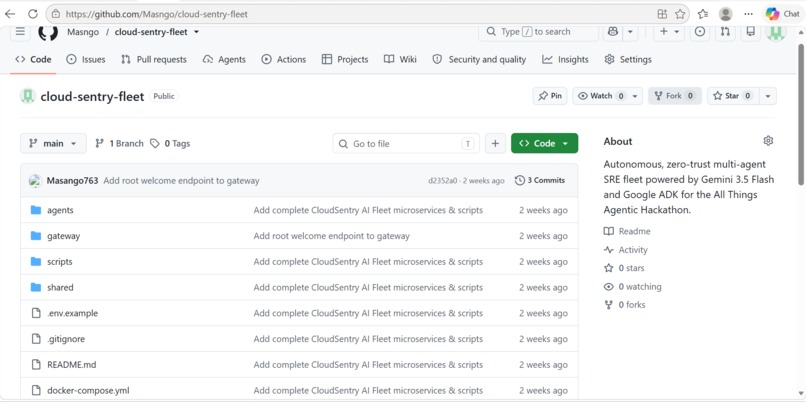Viewport: 806px width, 402px height.
Task: Click the browser back arrow
Action: [10, 14]
